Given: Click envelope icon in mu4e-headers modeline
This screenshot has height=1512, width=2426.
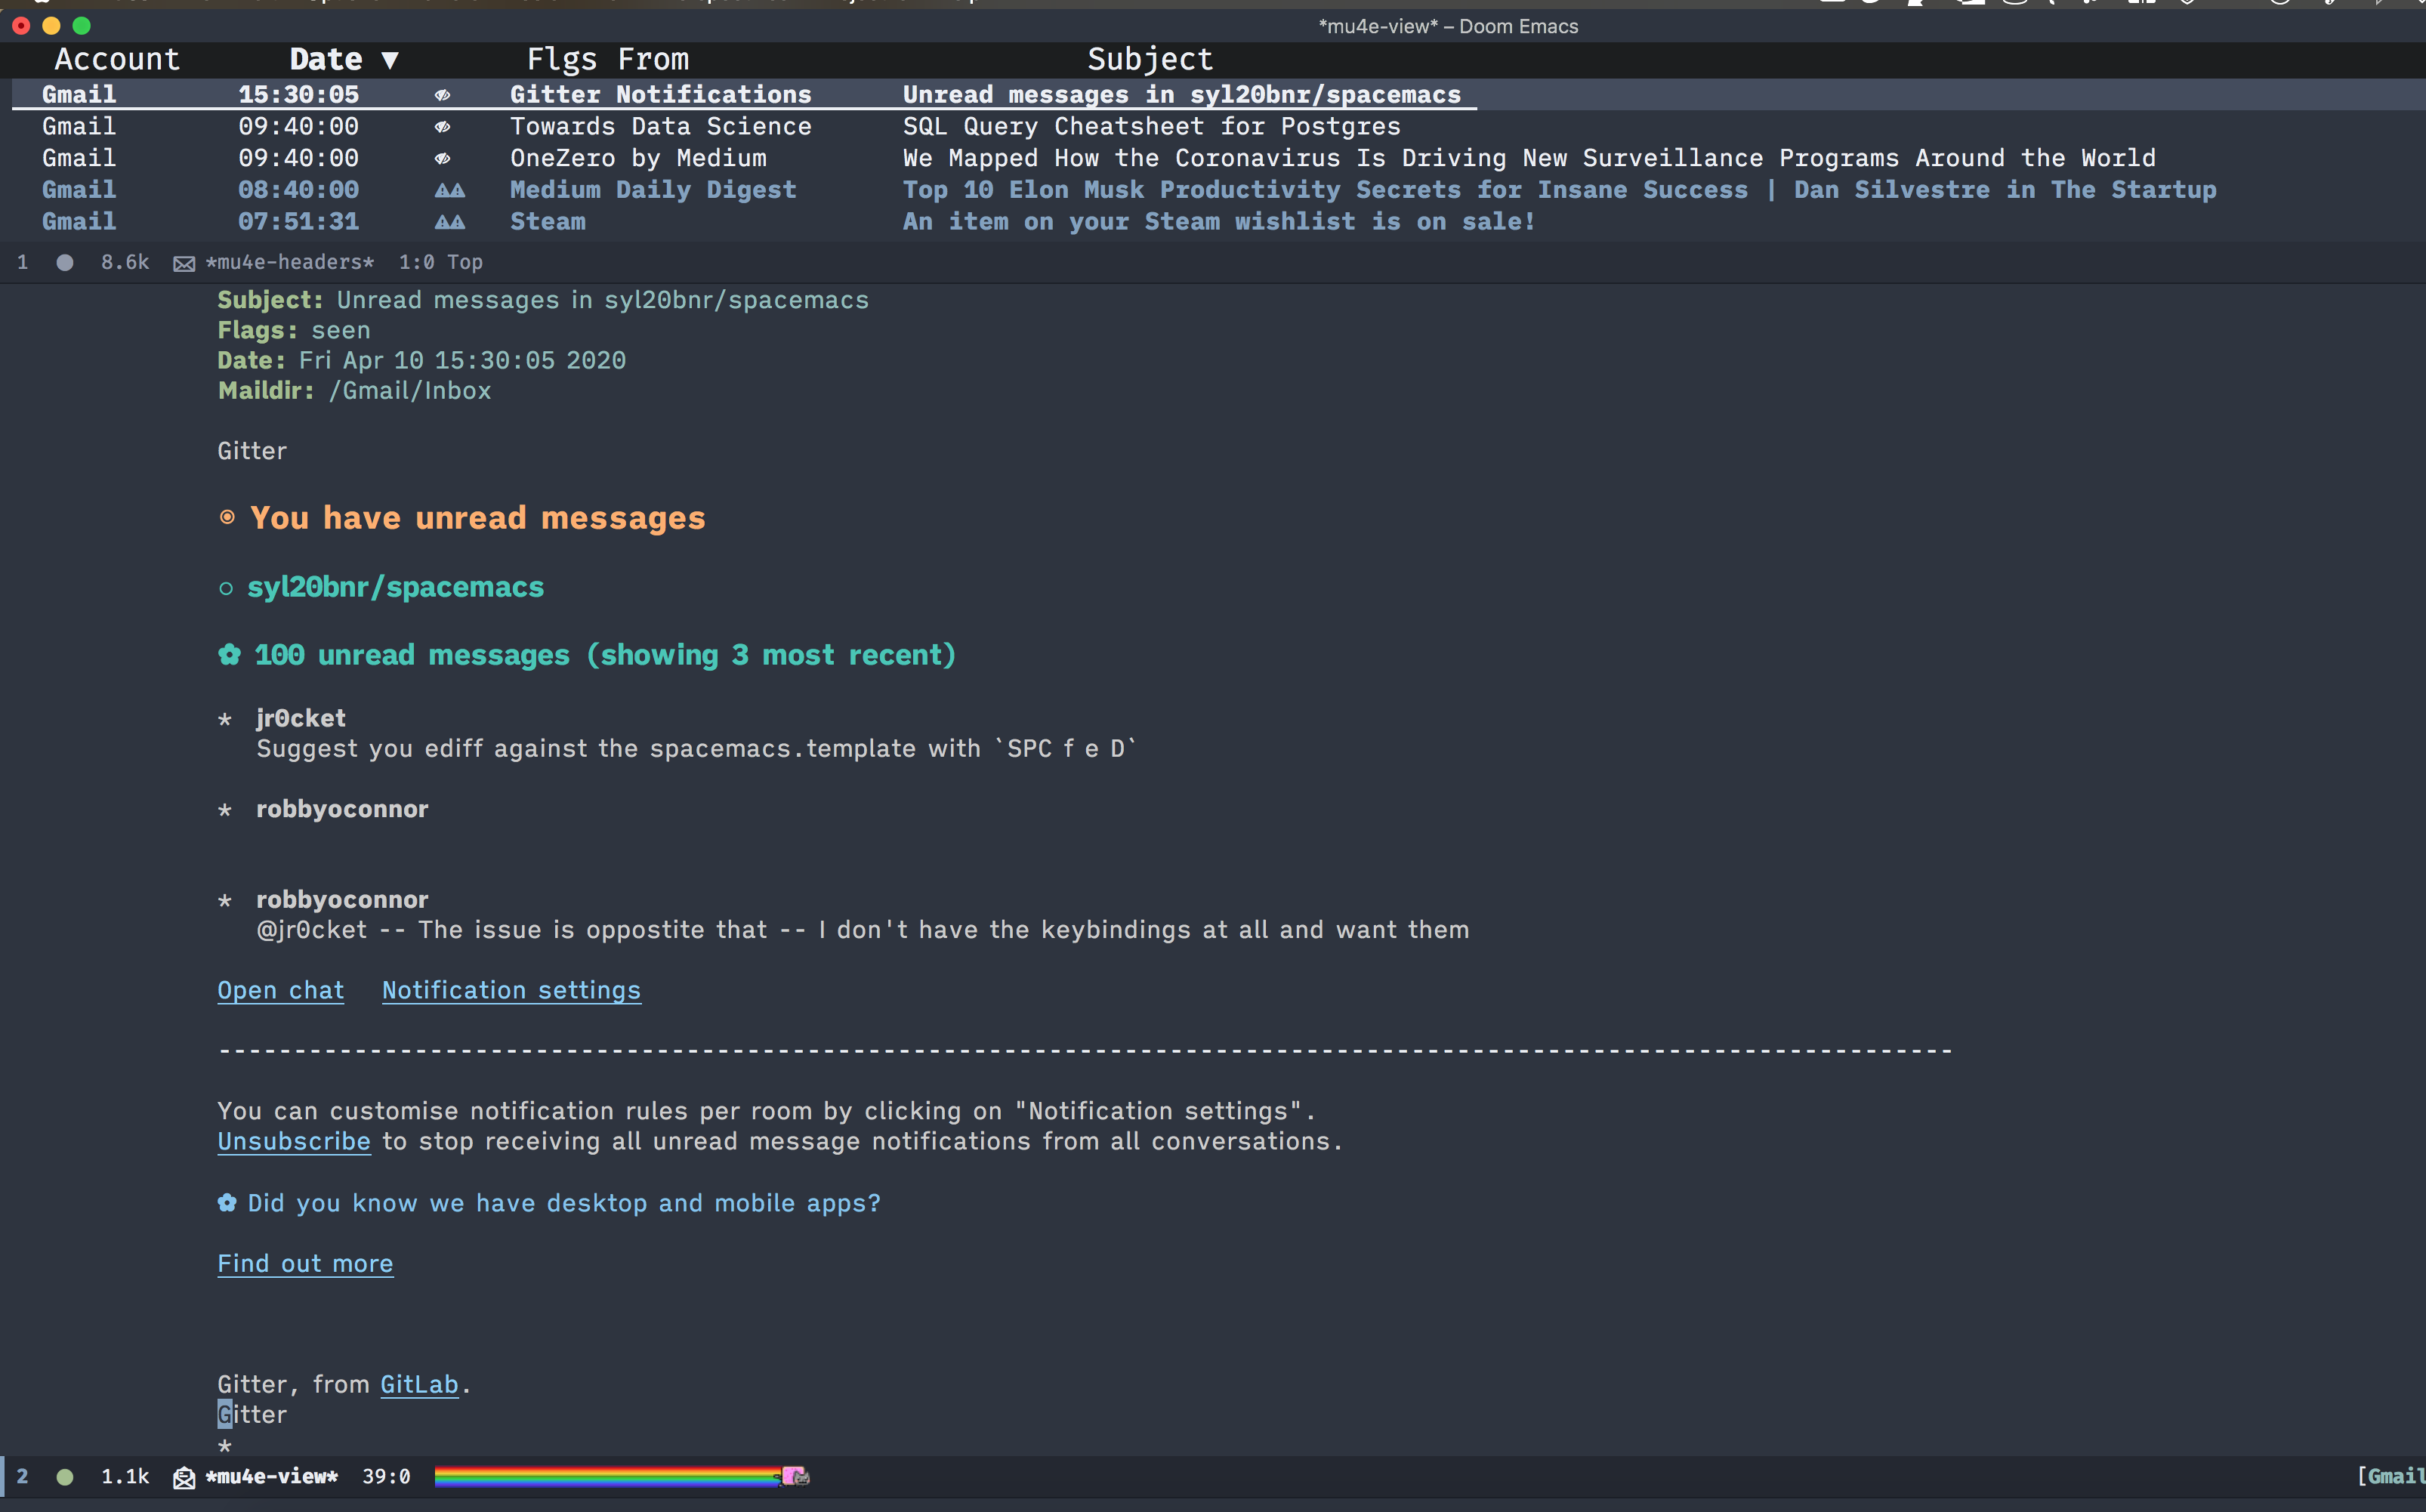Looking at the screenshot, I should click(x=184, y=263).
